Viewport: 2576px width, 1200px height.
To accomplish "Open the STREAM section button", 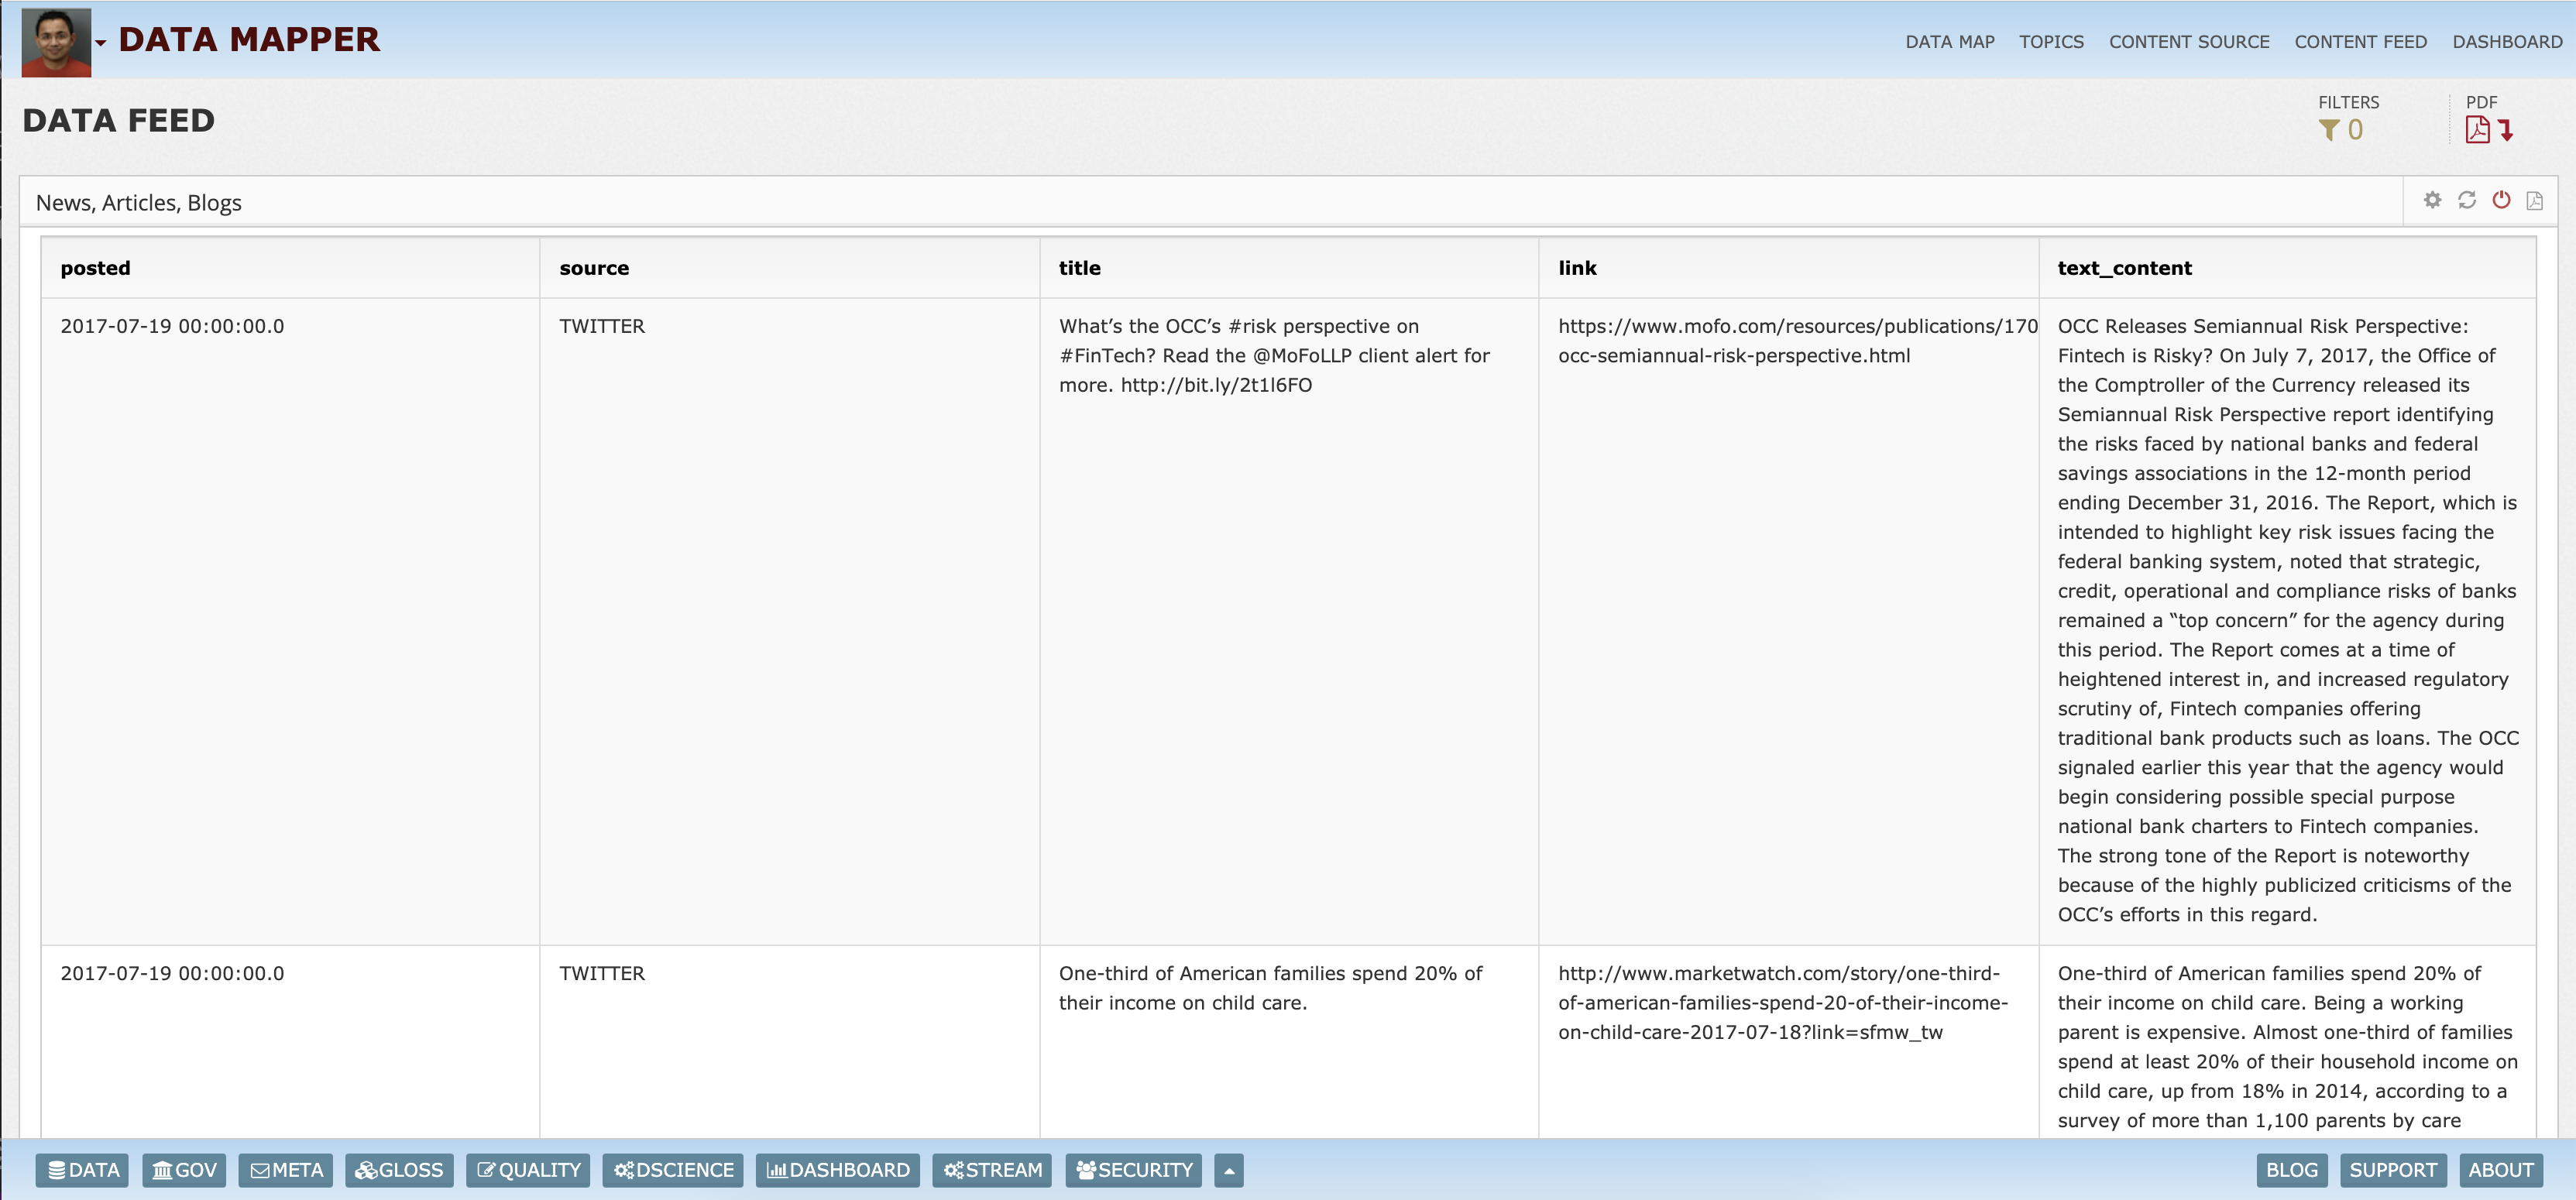I will pyautogui.click(x=992, y=1170).
